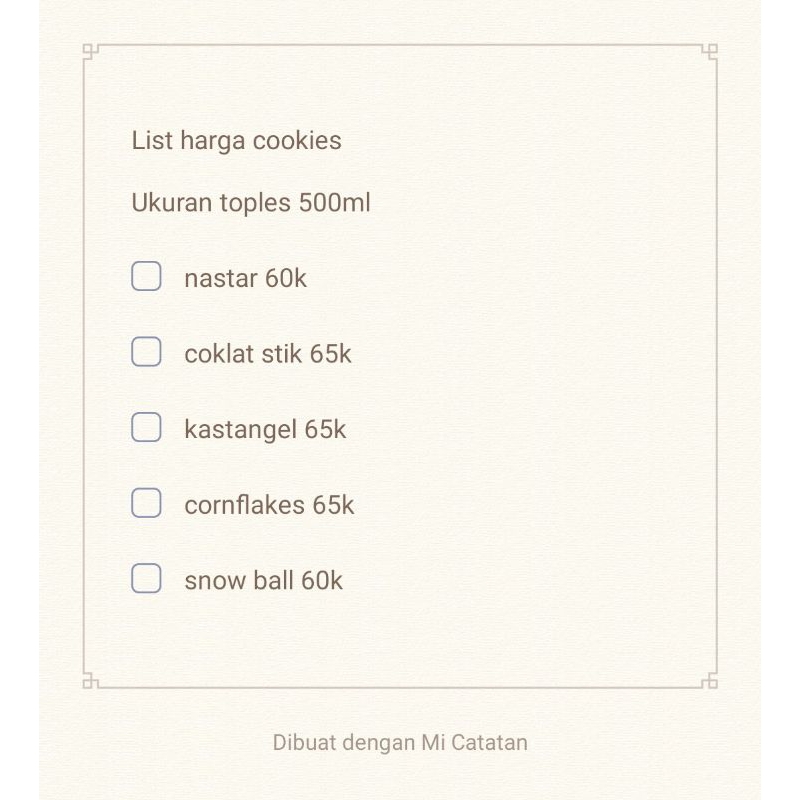Click the top border line of note frame

tap(400, 45)
